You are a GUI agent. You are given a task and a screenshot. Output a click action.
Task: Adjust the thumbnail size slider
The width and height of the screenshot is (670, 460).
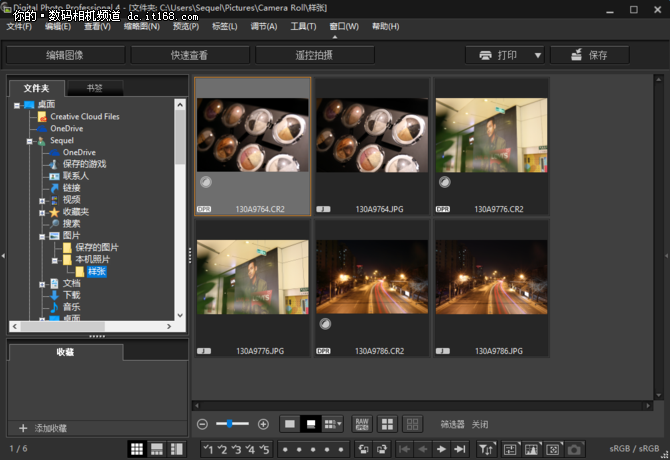coord(230,424)
